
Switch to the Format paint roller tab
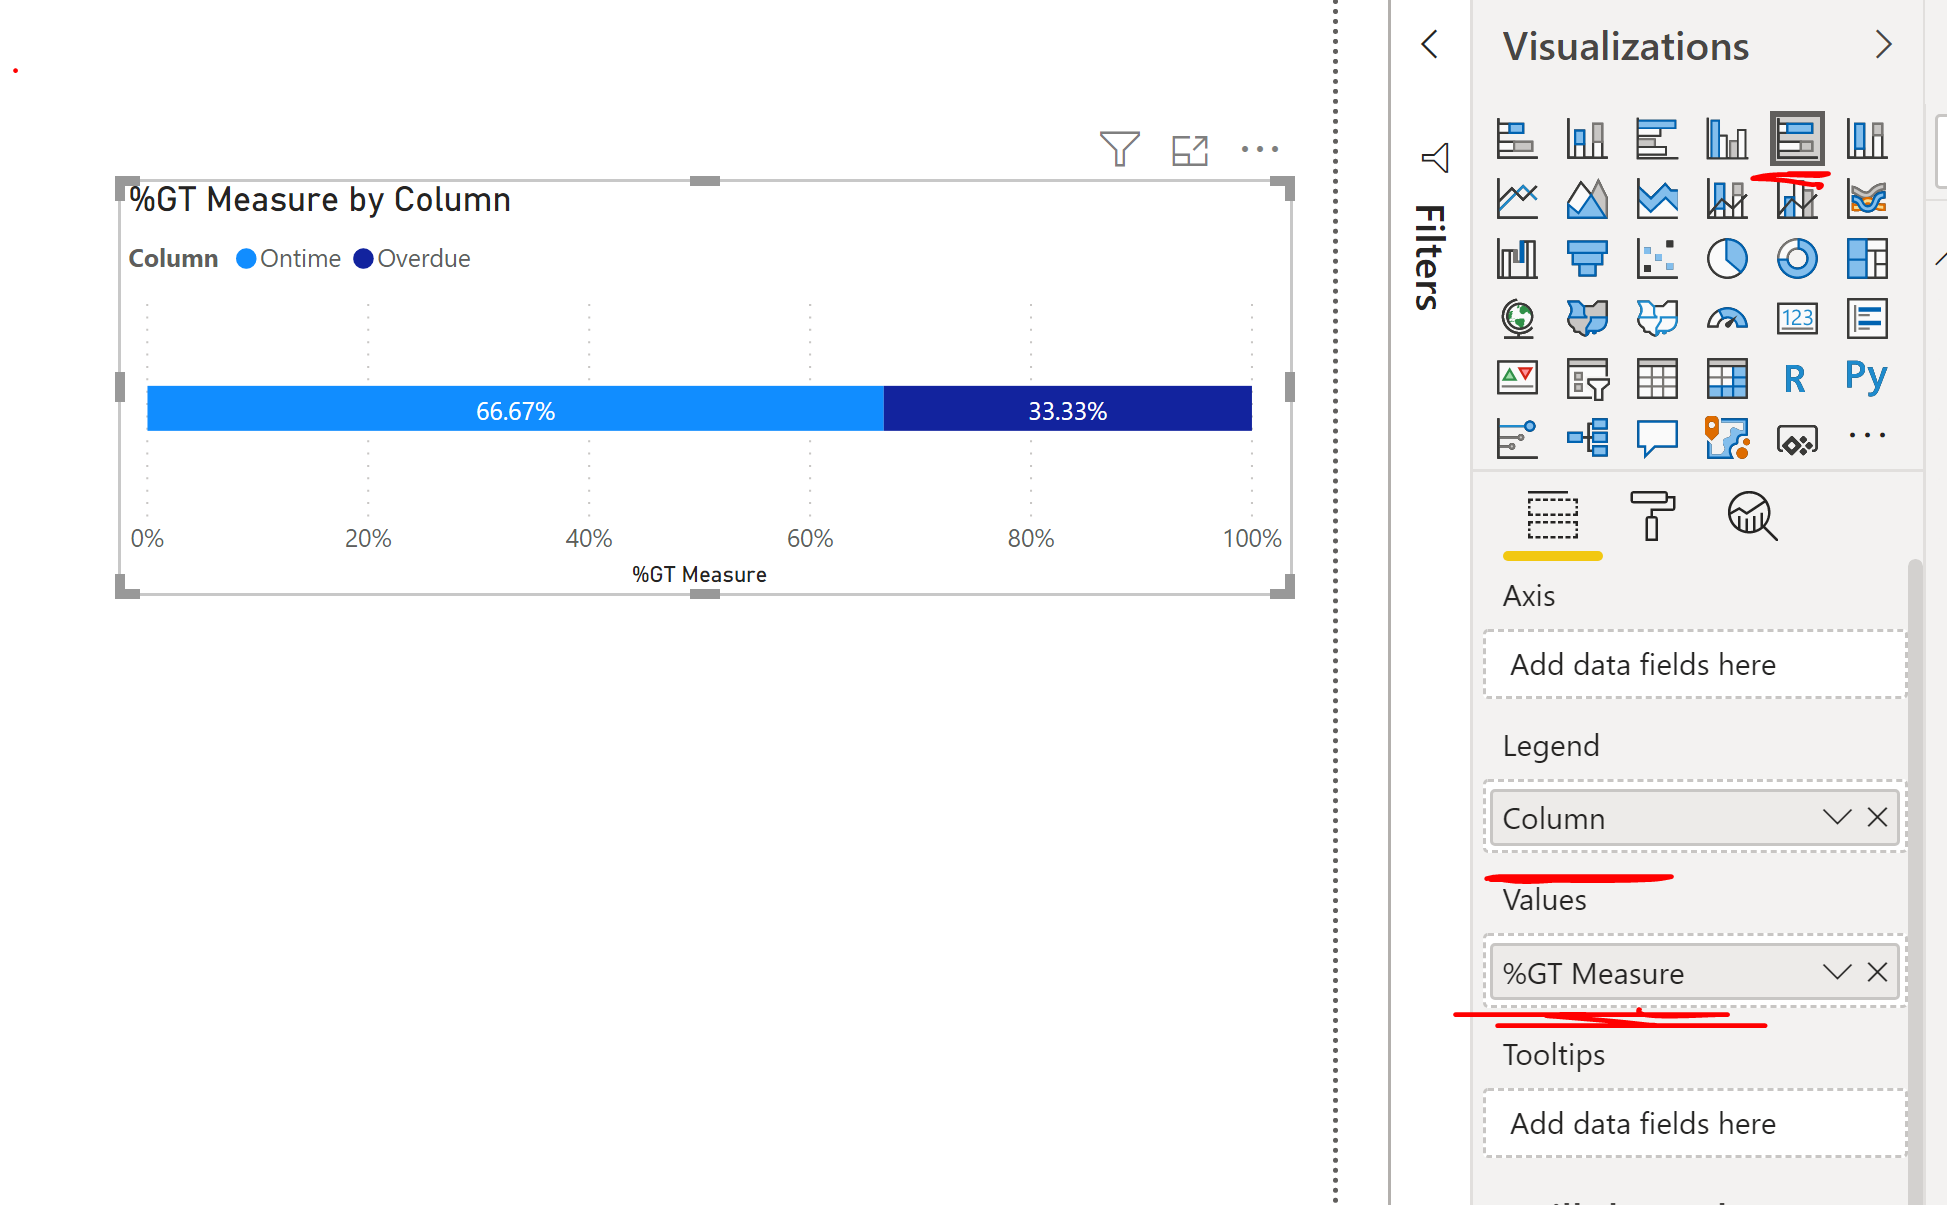click(1652, 516)
